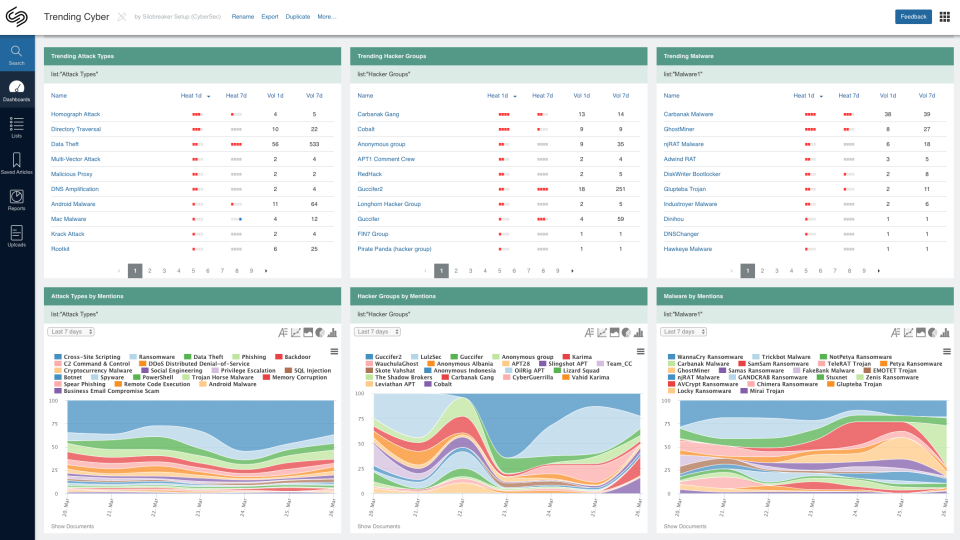Switch Attack Types by Mentions to line chart
Screen dimensions: 960x540
[x=296, y=332]
